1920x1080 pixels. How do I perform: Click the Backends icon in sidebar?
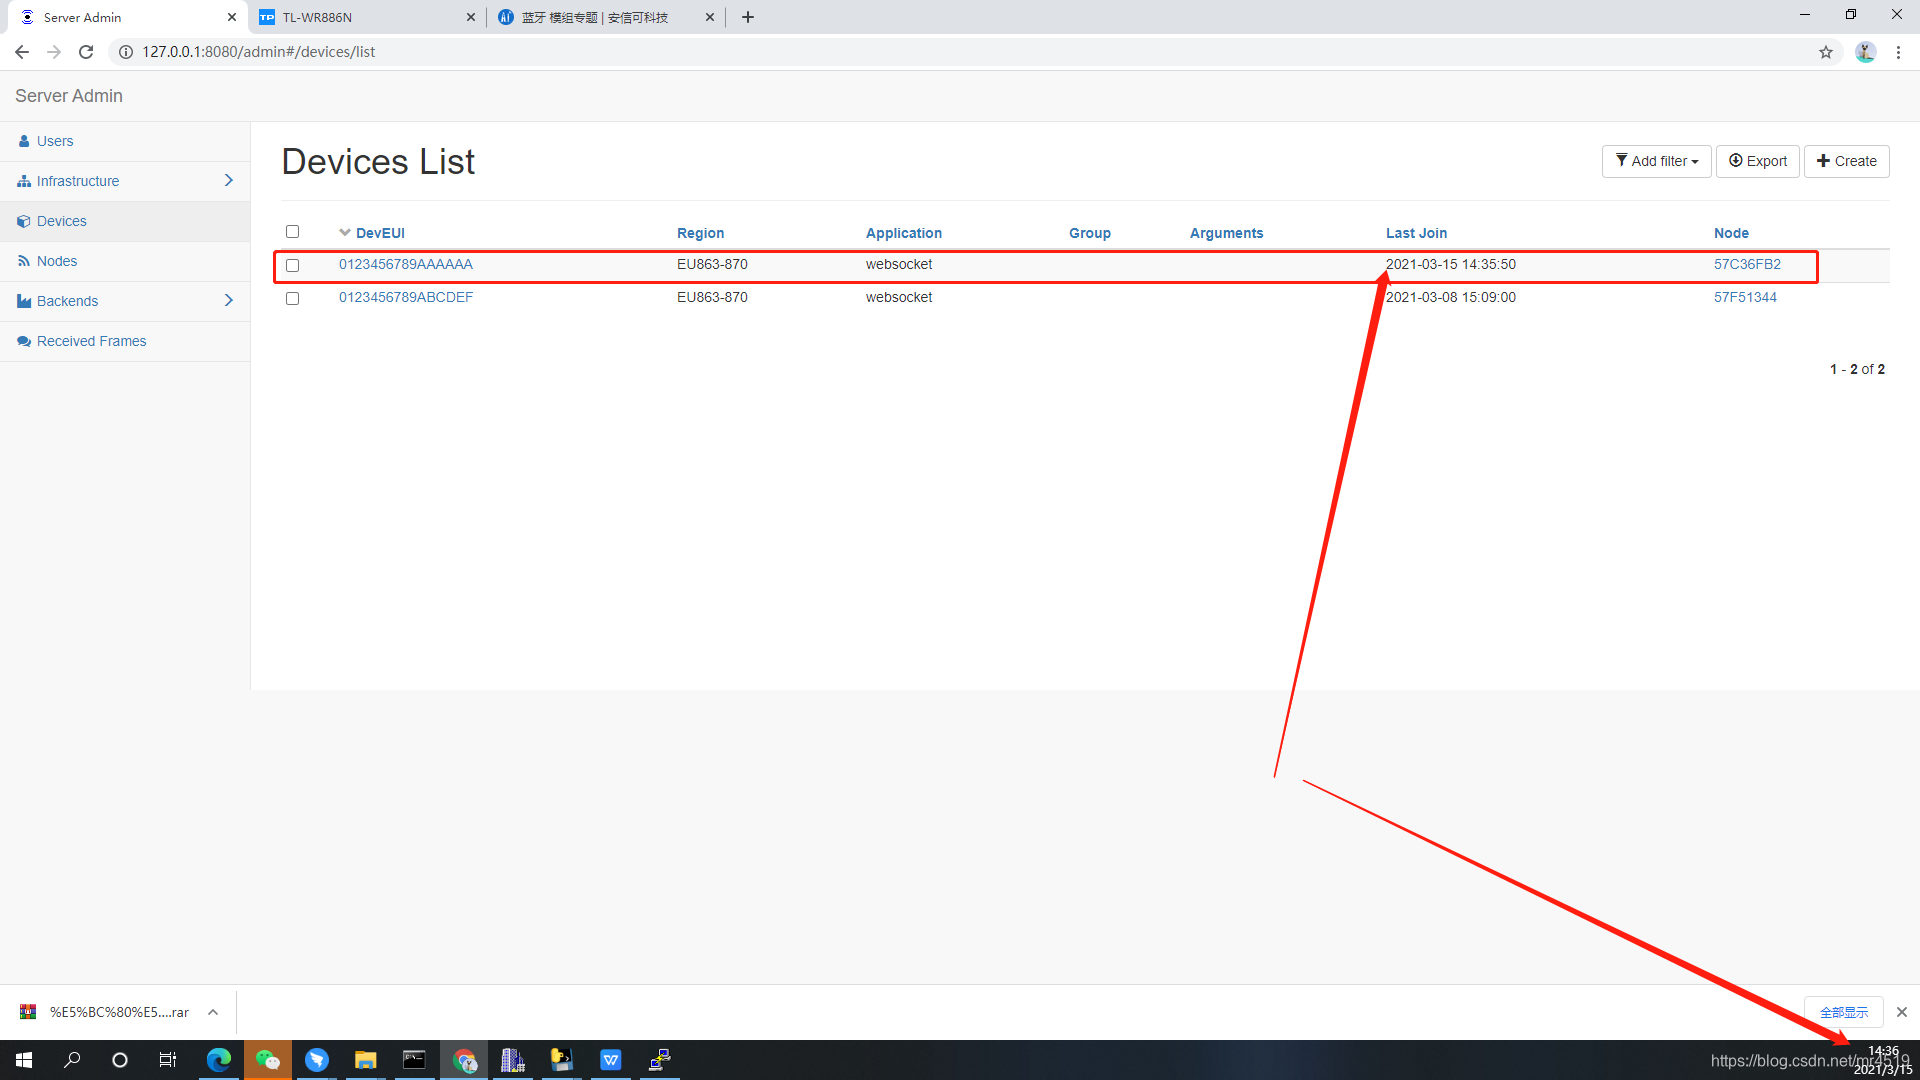pos(24,301)
